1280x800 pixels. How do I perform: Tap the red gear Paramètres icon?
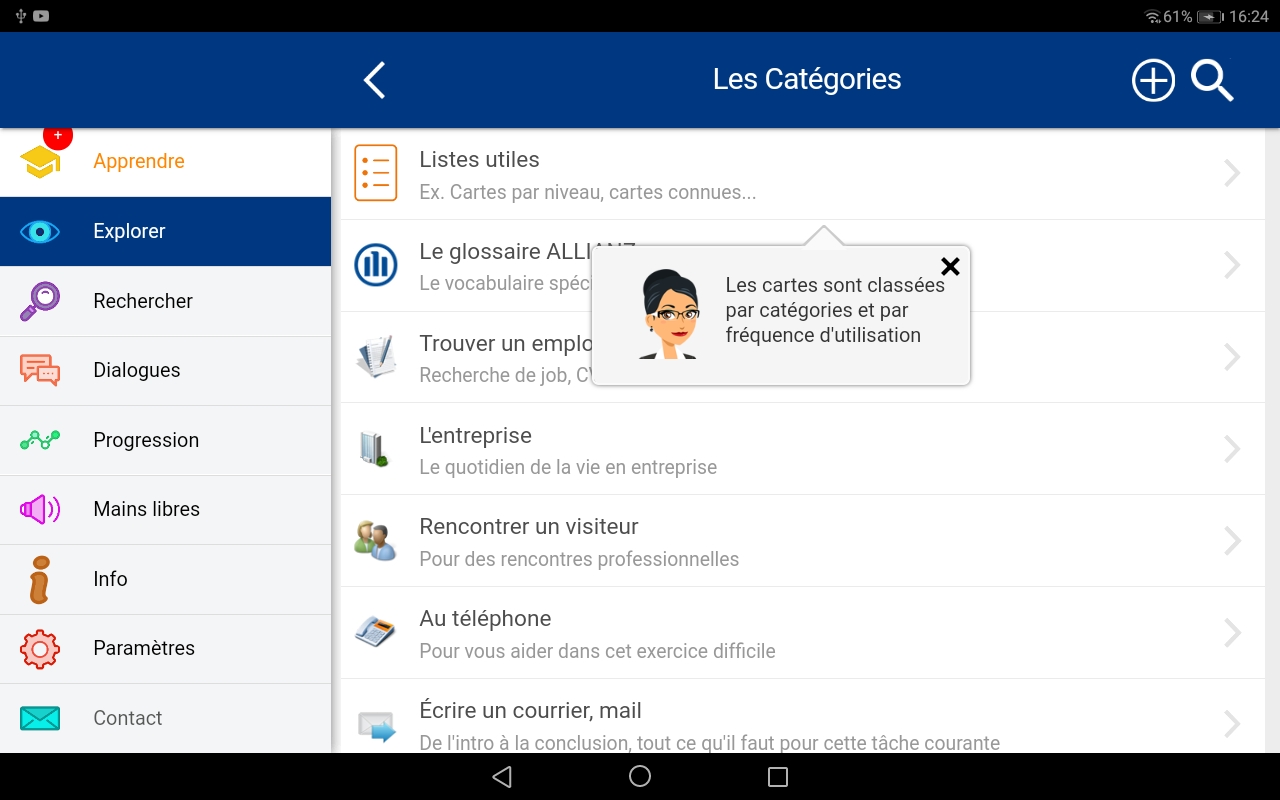(40, 649)
